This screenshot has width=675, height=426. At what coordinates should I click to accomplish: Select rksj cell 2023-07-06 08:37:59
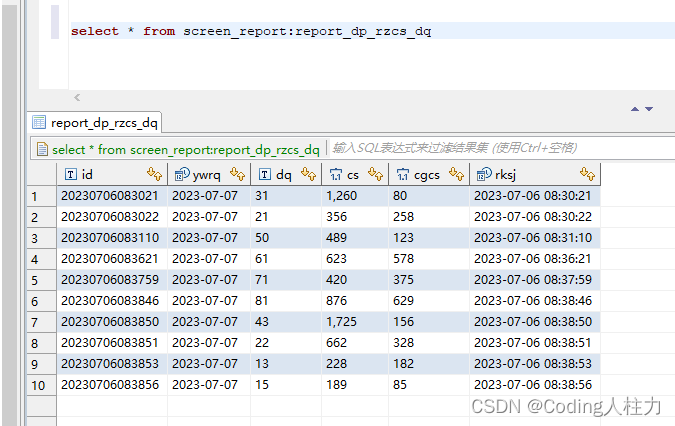click(535, 280)
